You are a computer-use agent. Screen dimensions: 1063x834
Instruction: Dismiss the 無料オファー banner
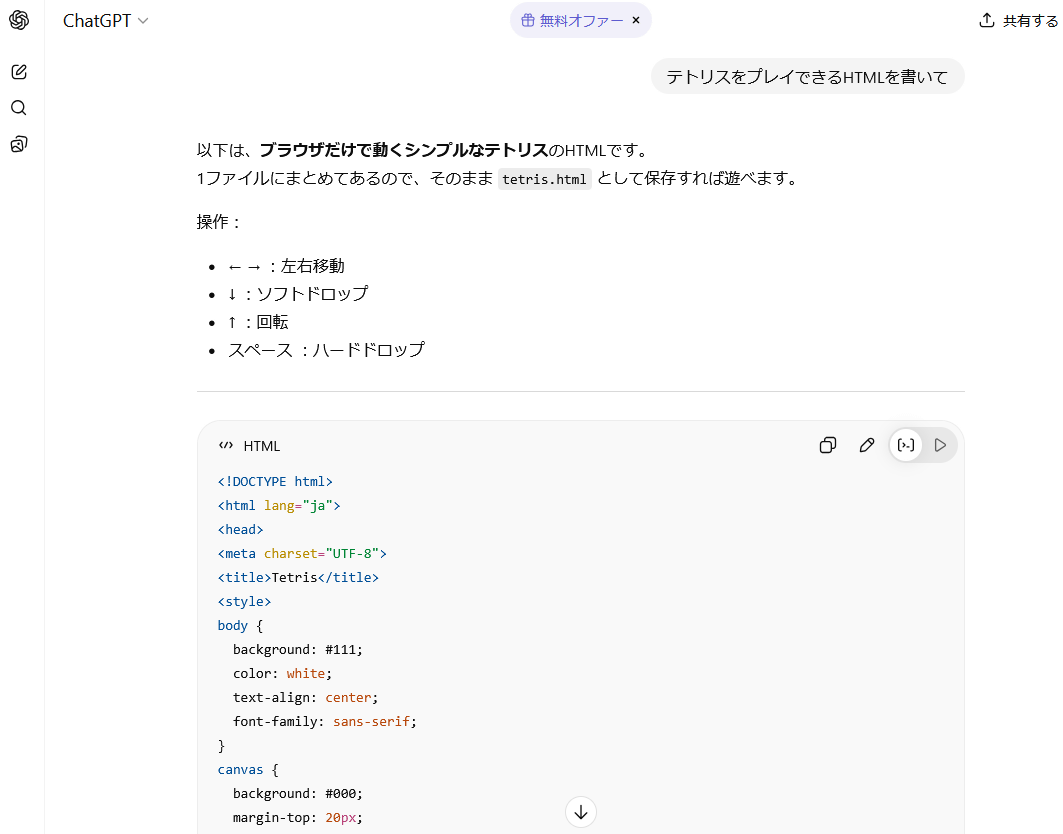636,20
